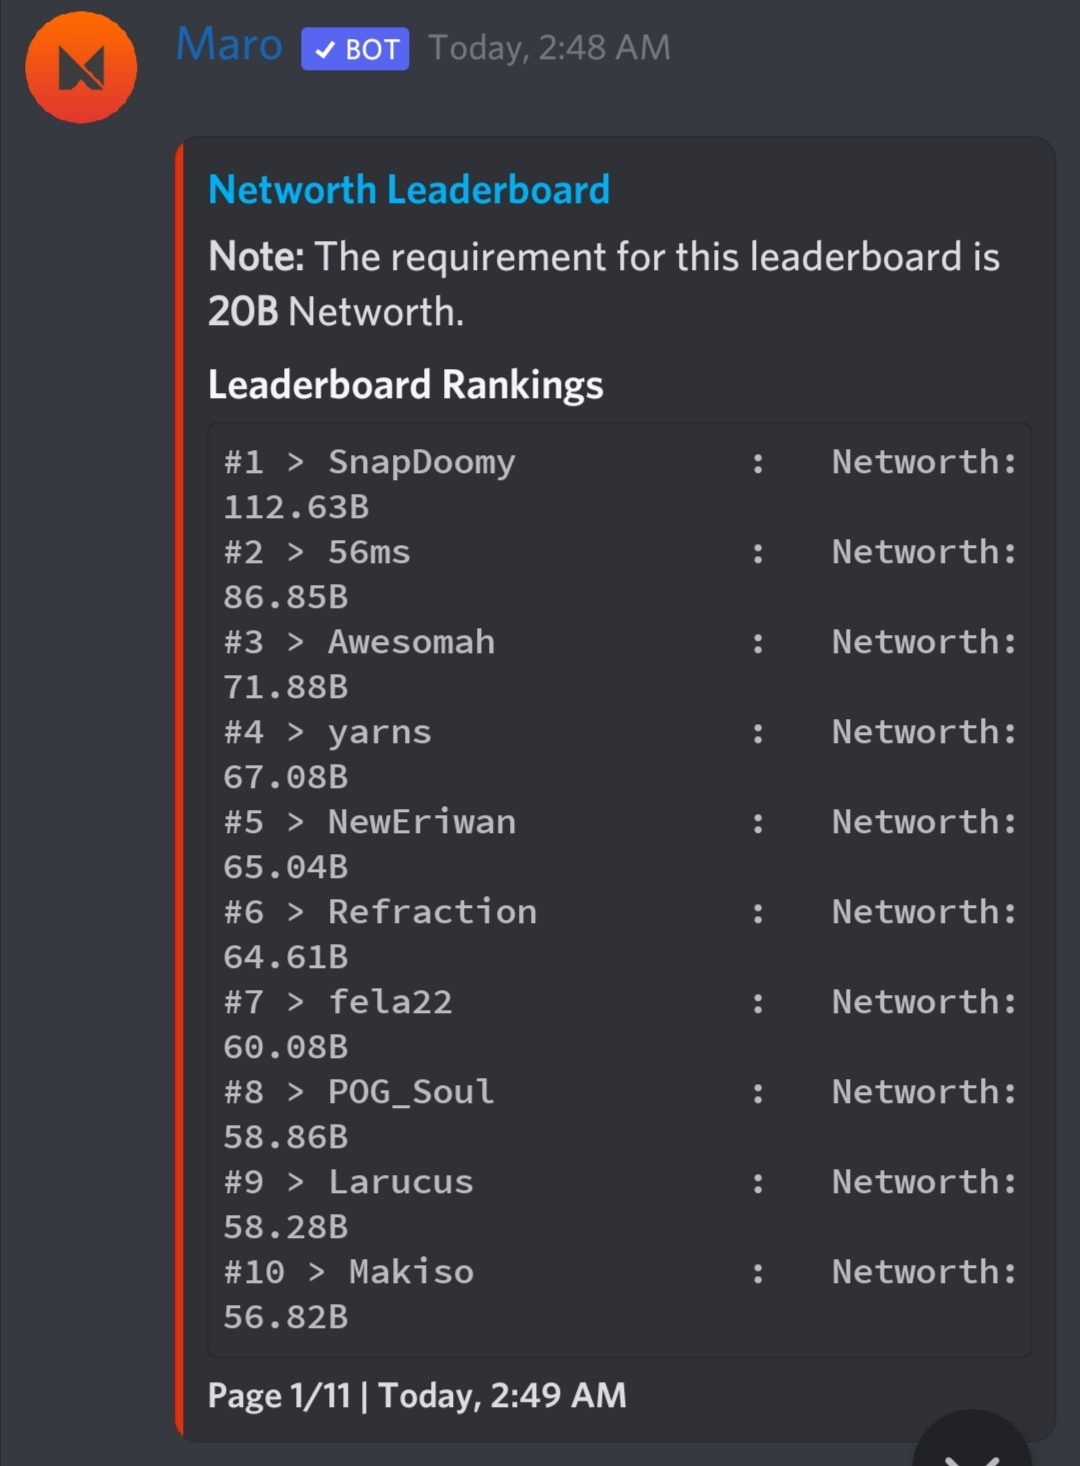Click the 112.63B networth value
This screenshot has width=1080, height=1466.
[x=296, y=507]
